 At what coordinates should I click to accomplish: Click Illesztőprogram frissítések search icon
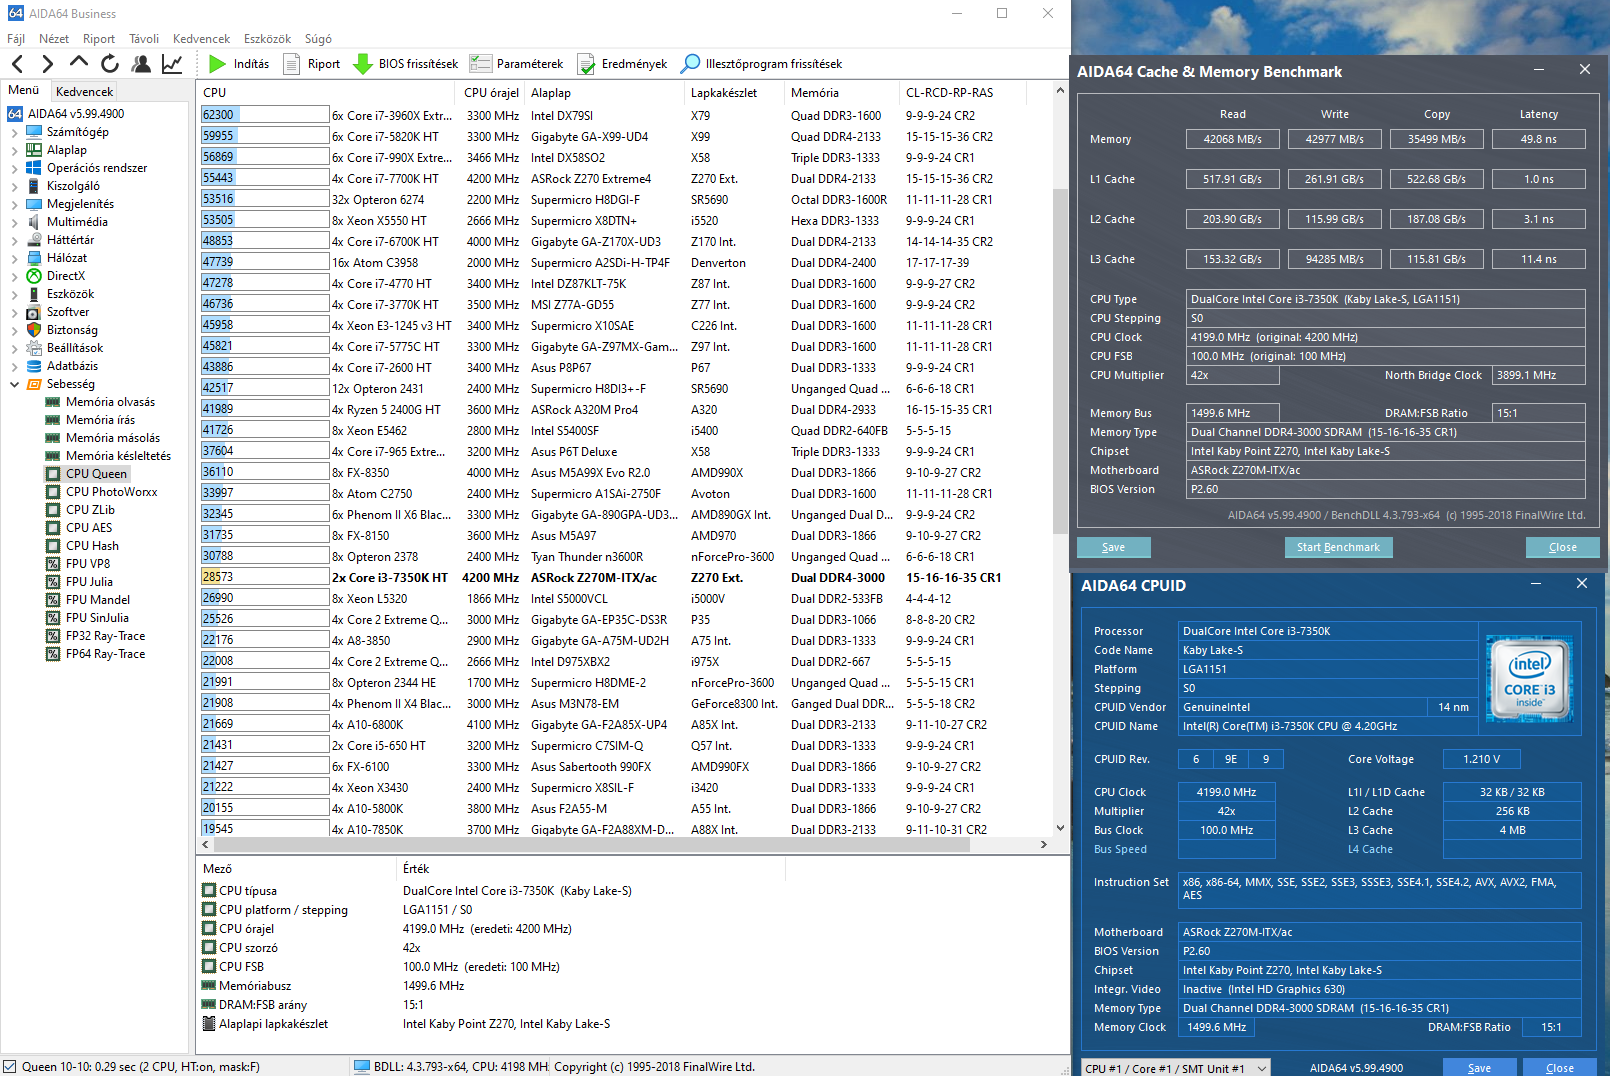(x=690, y=64)
